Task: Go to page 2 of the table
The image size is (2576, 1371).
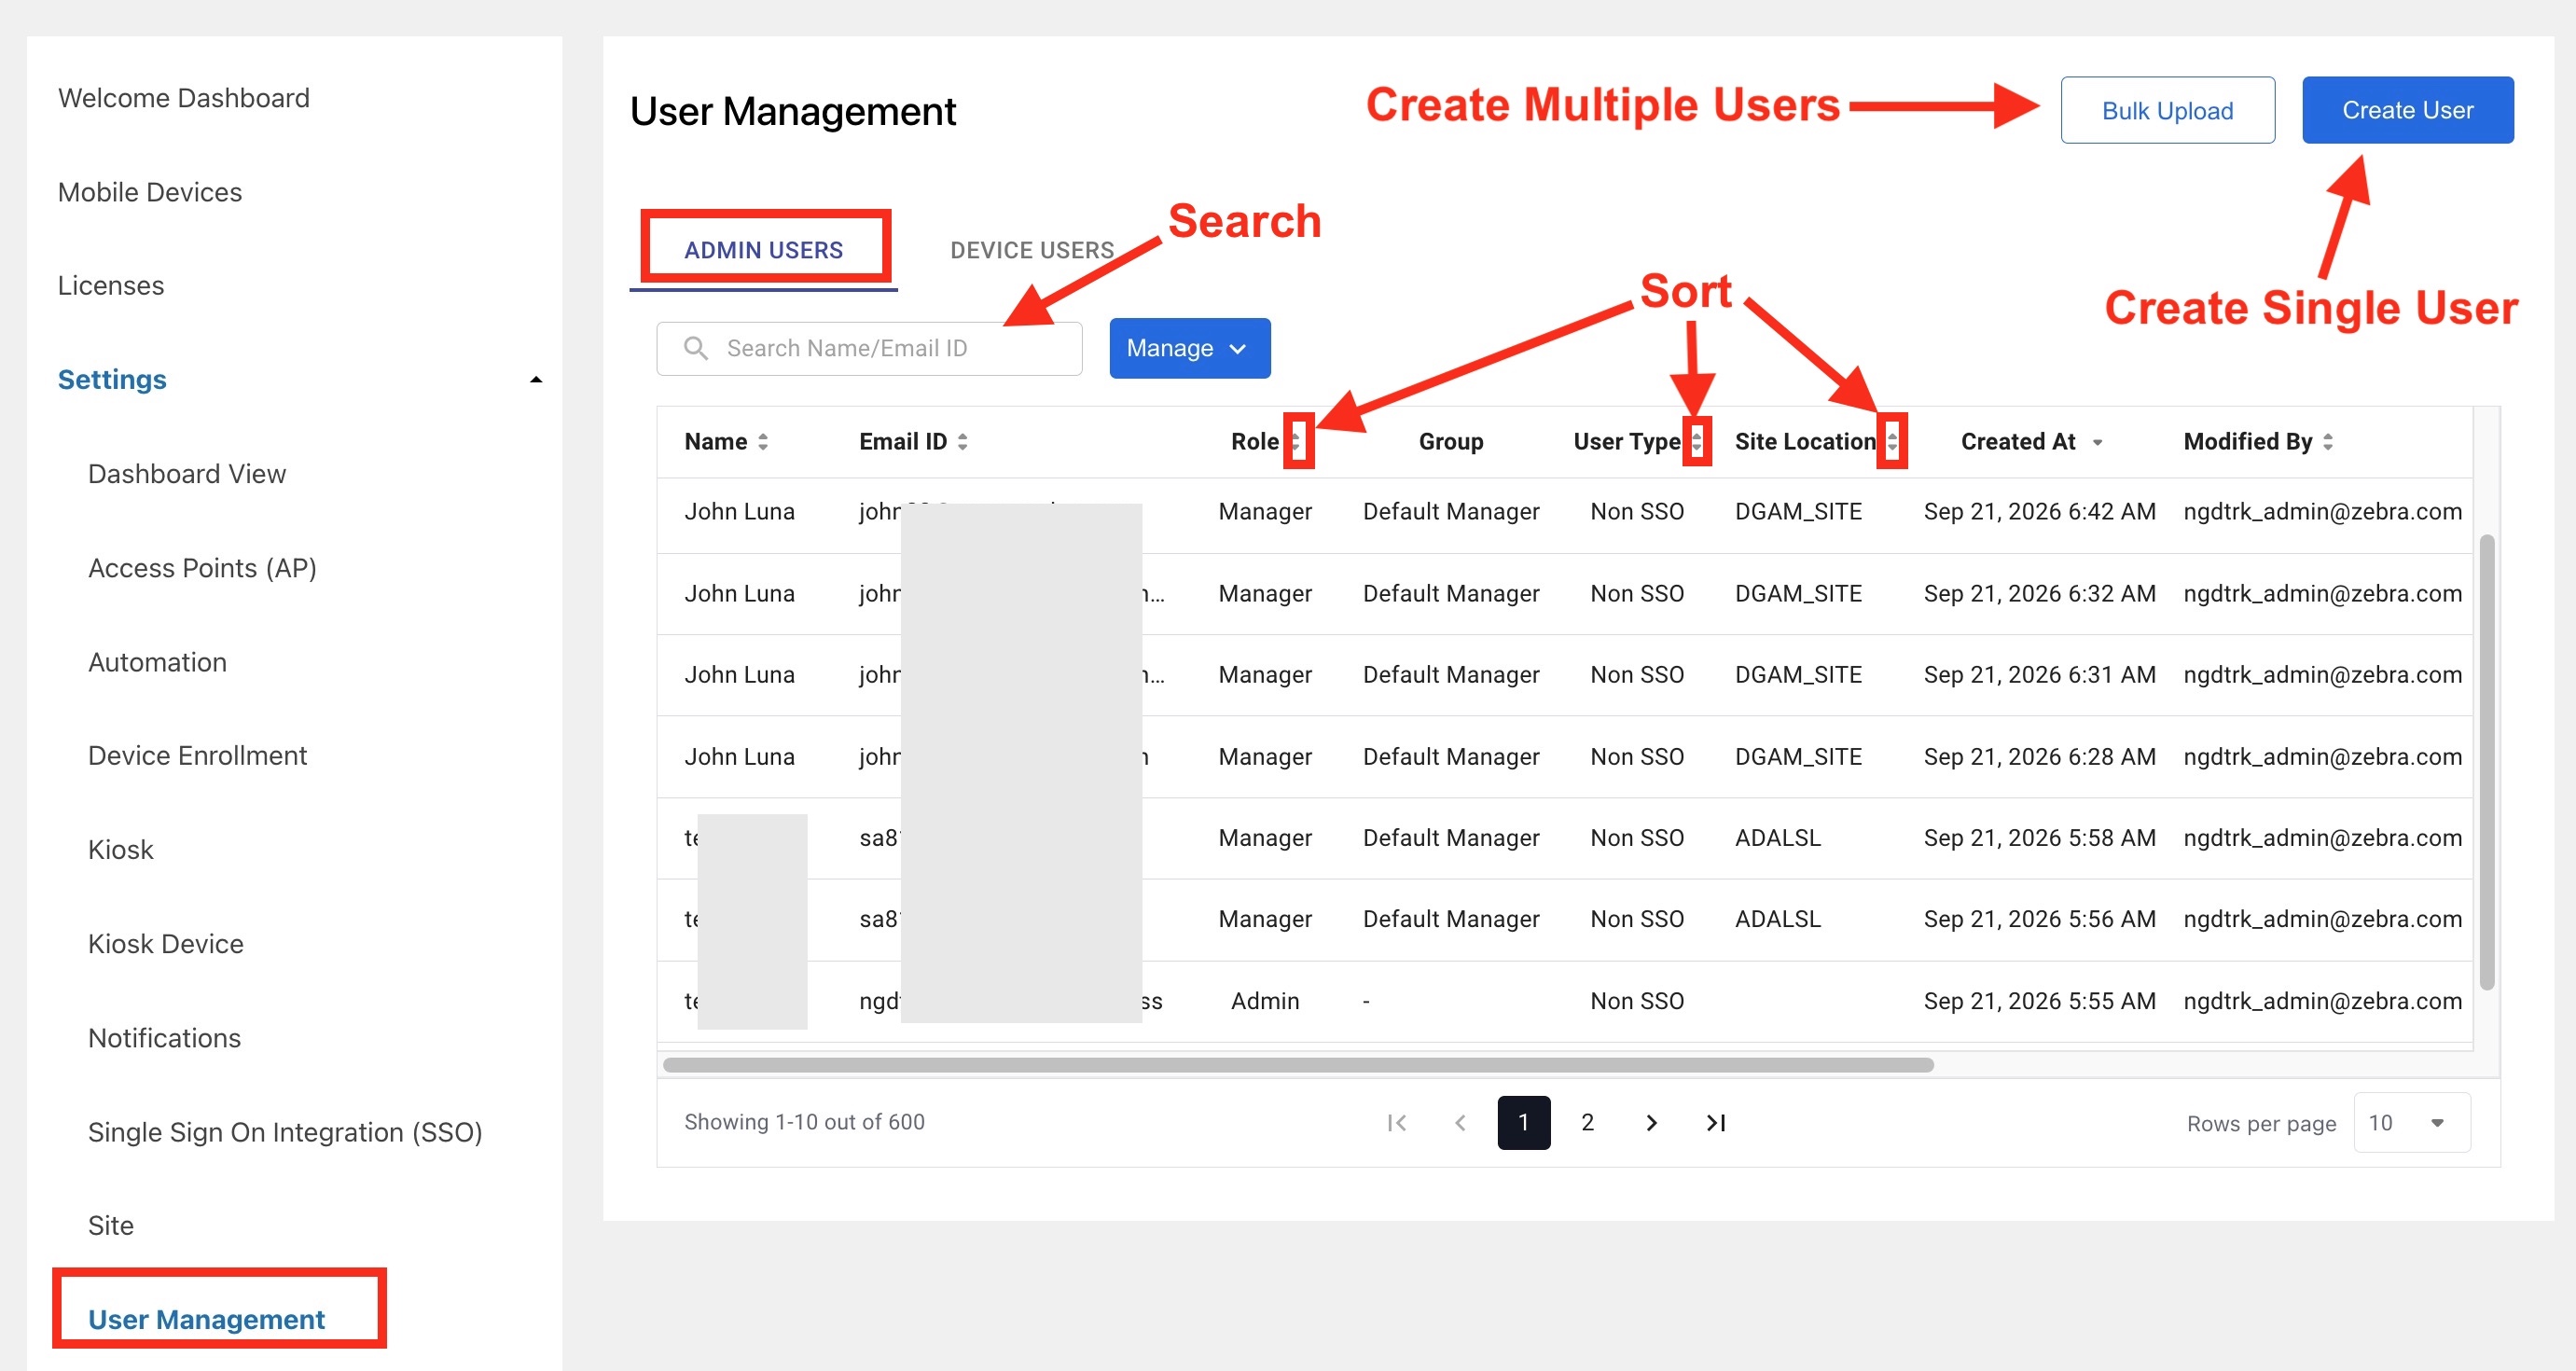Action: [1587, 1123]
